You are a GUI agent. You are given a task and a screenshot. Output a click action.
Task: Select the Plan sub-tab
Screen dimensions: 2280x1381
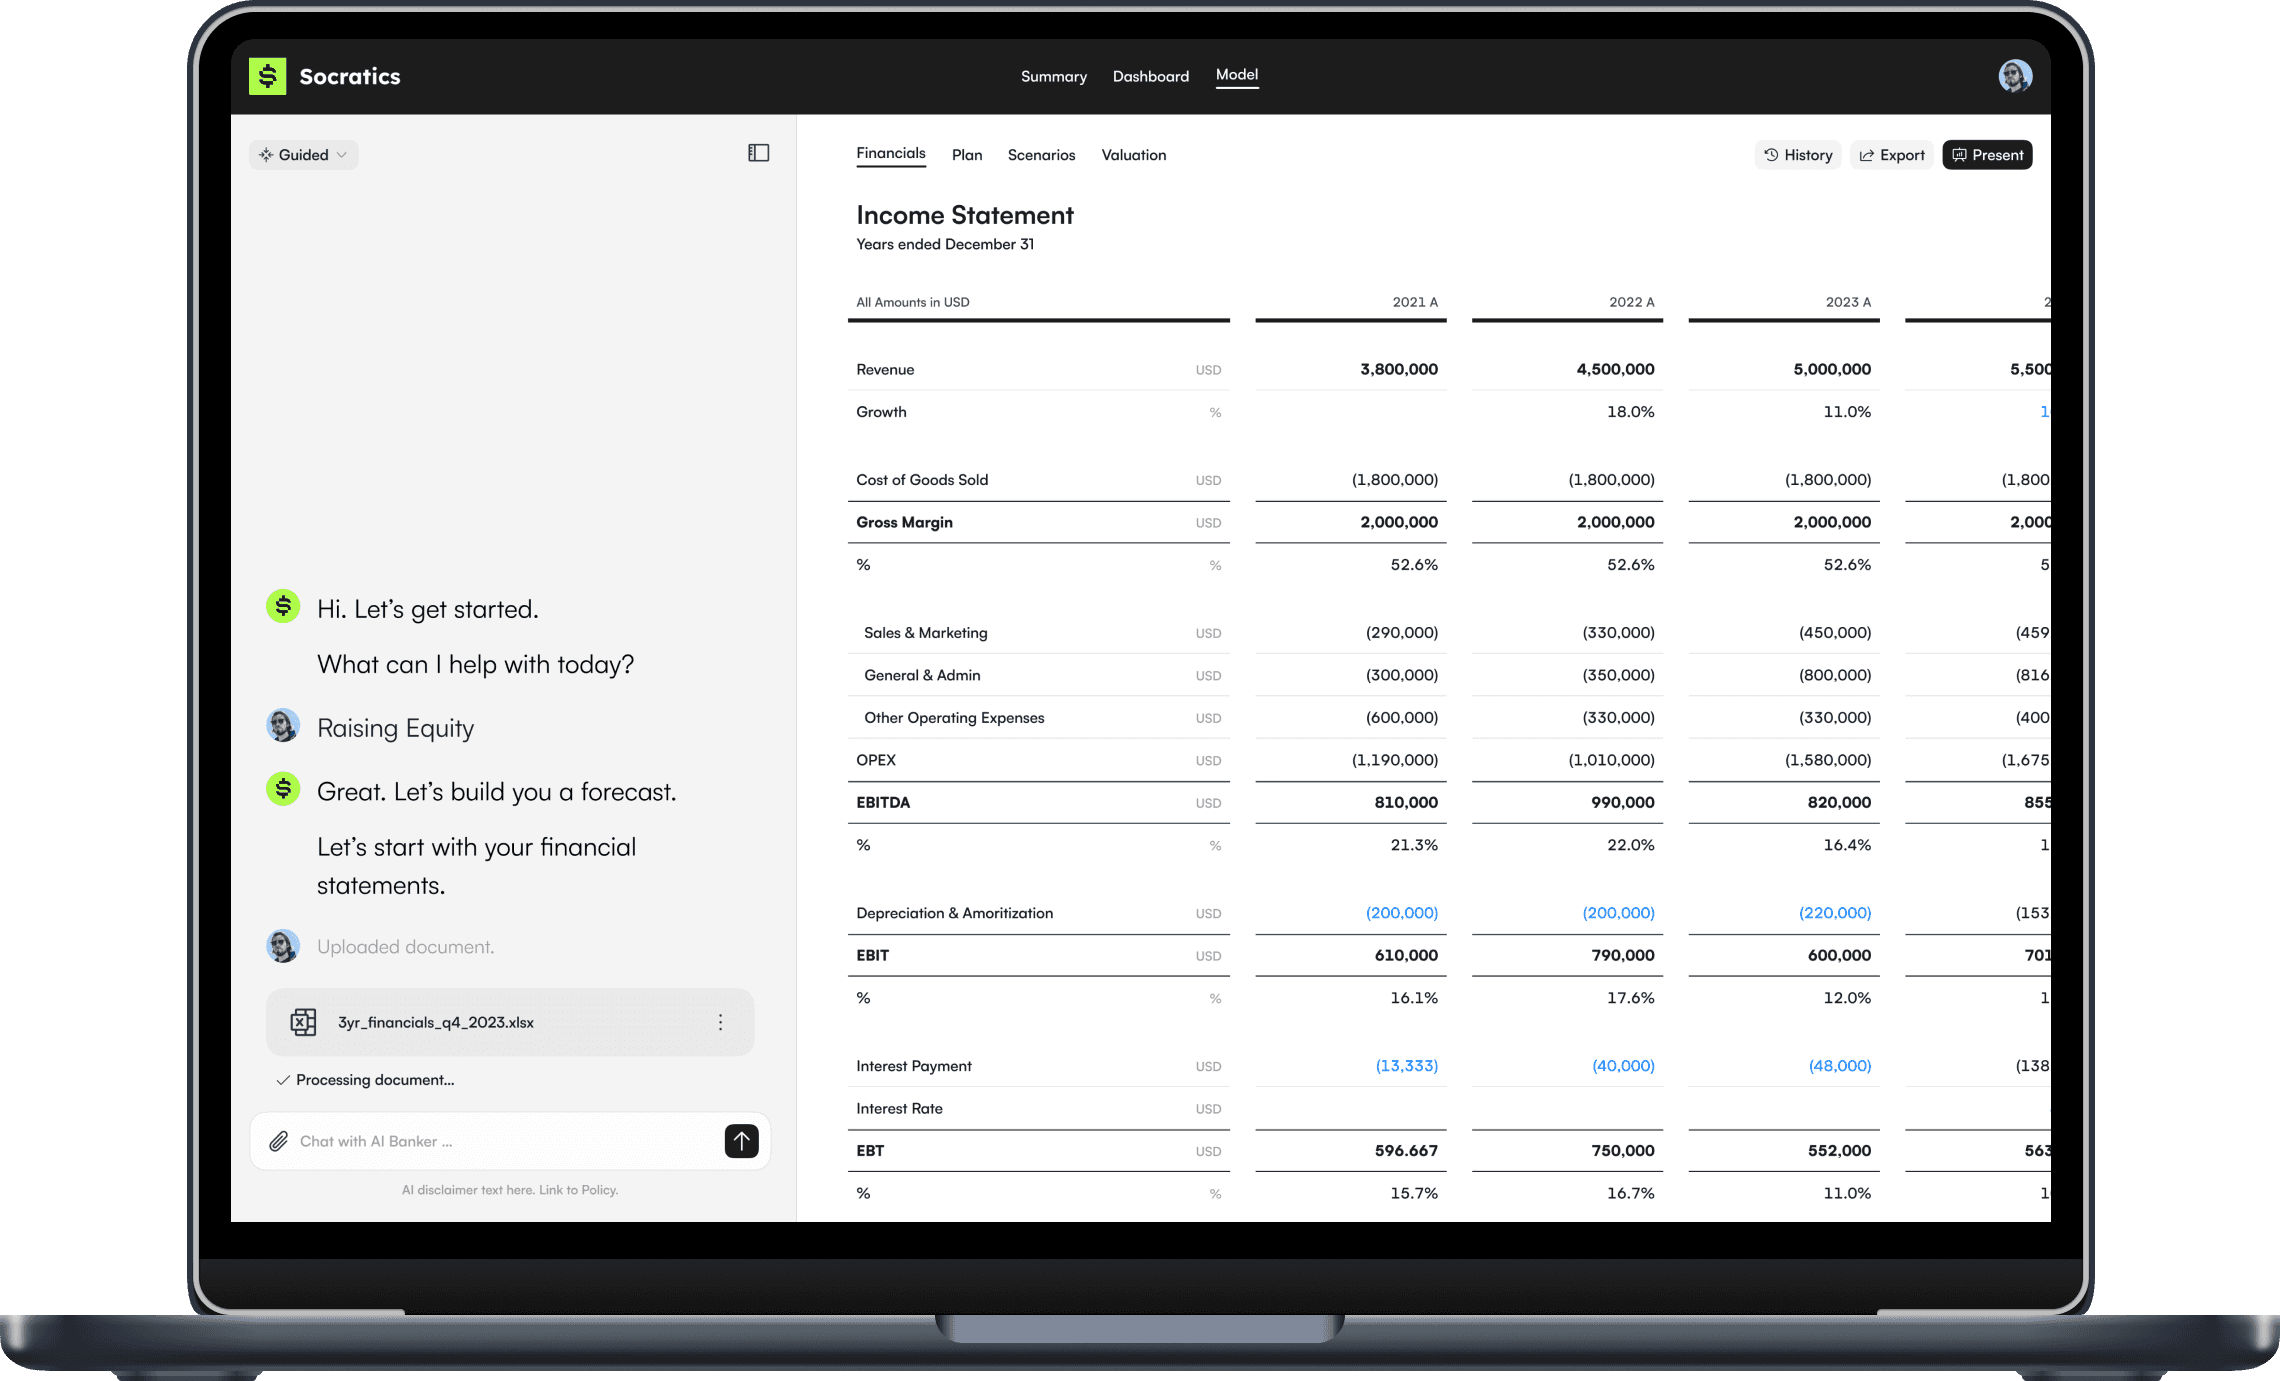[x=966, y=155]
